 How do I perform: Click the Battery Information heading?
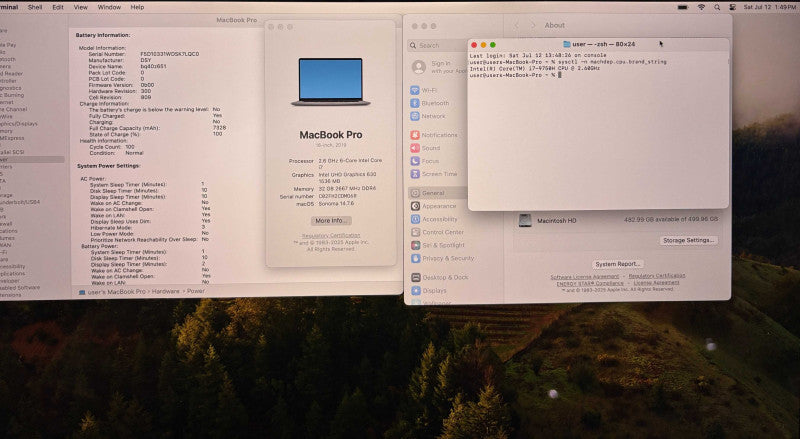103,35
